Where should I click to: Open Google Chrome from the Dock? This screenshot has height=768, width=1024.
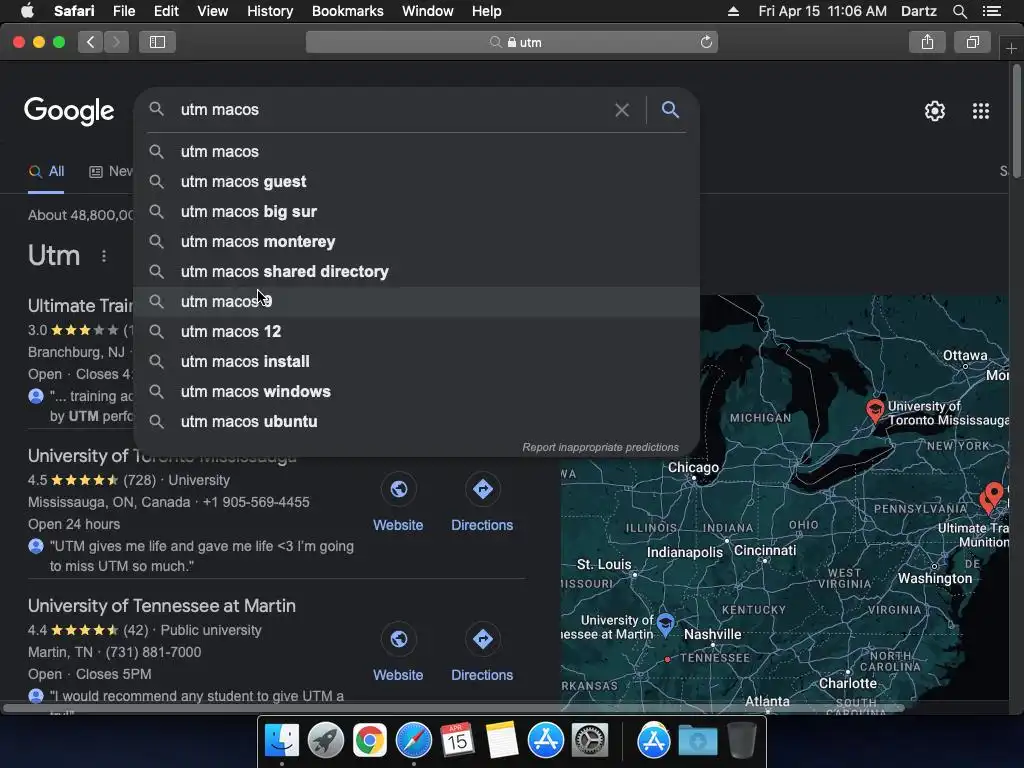click(370, 741)
